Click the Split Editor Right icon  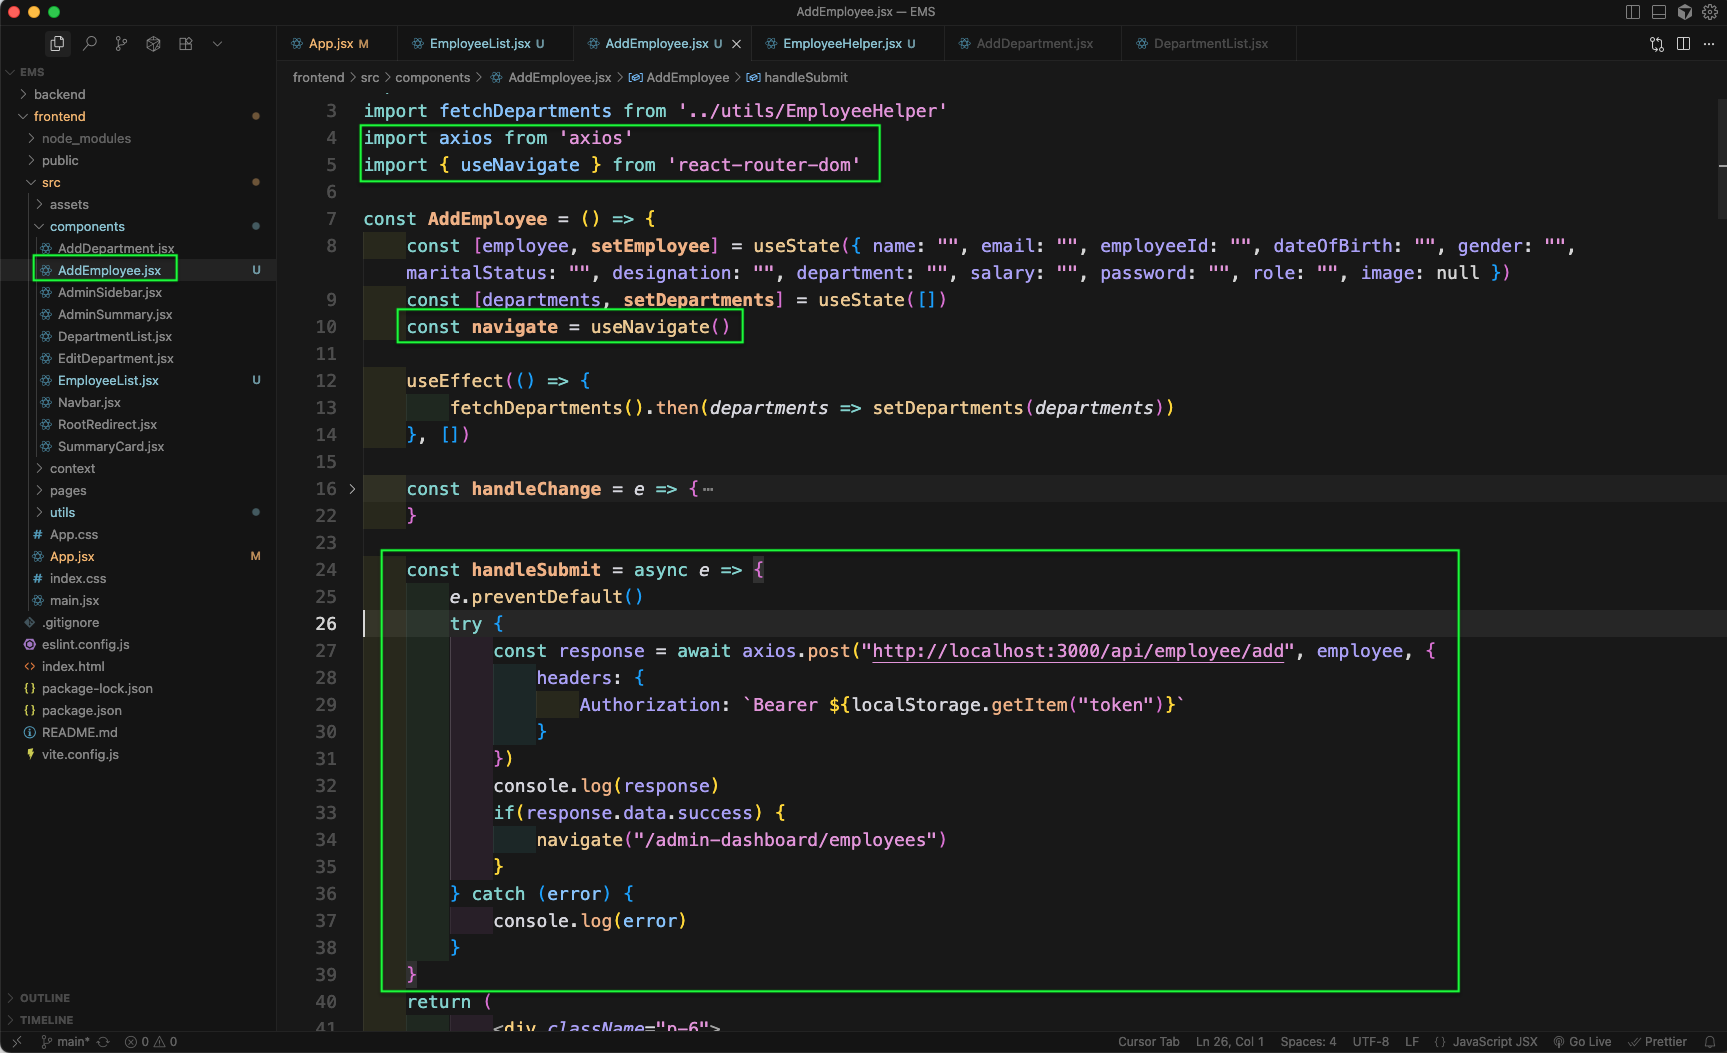(1683, 44)
